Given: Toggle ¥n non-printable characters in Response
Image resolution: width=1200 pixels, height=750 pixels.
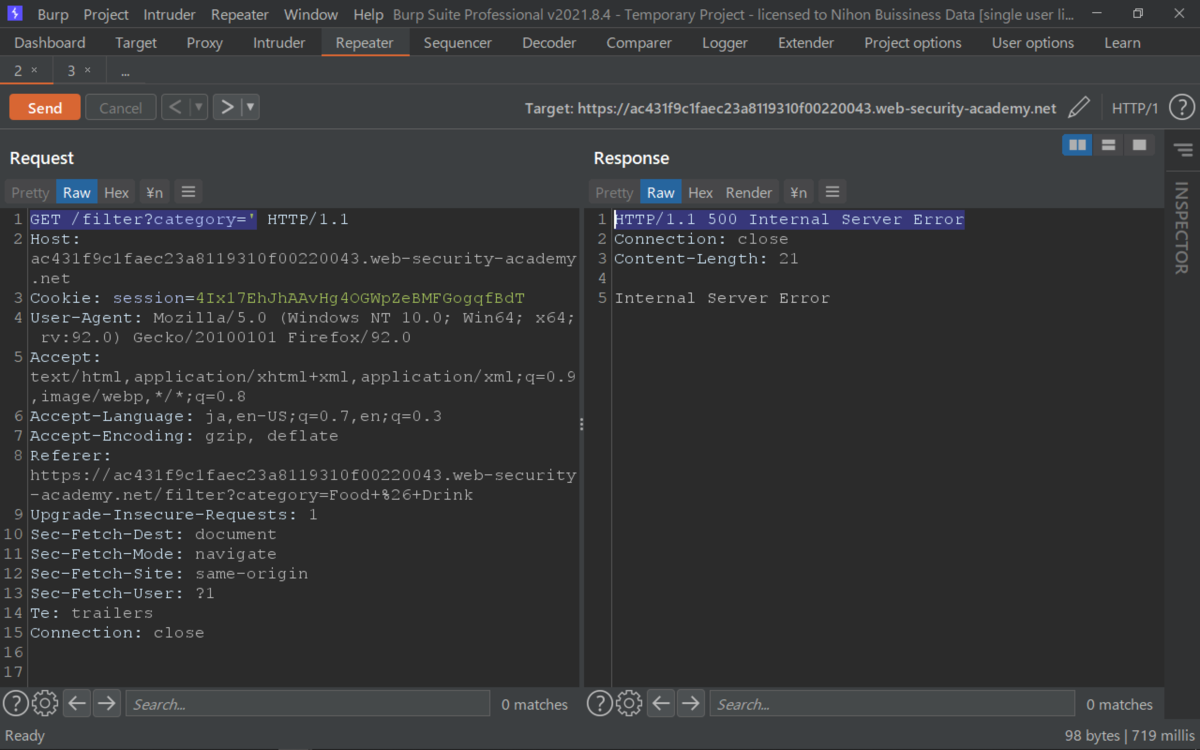Looking at the screenshot, I should (798, 192).
